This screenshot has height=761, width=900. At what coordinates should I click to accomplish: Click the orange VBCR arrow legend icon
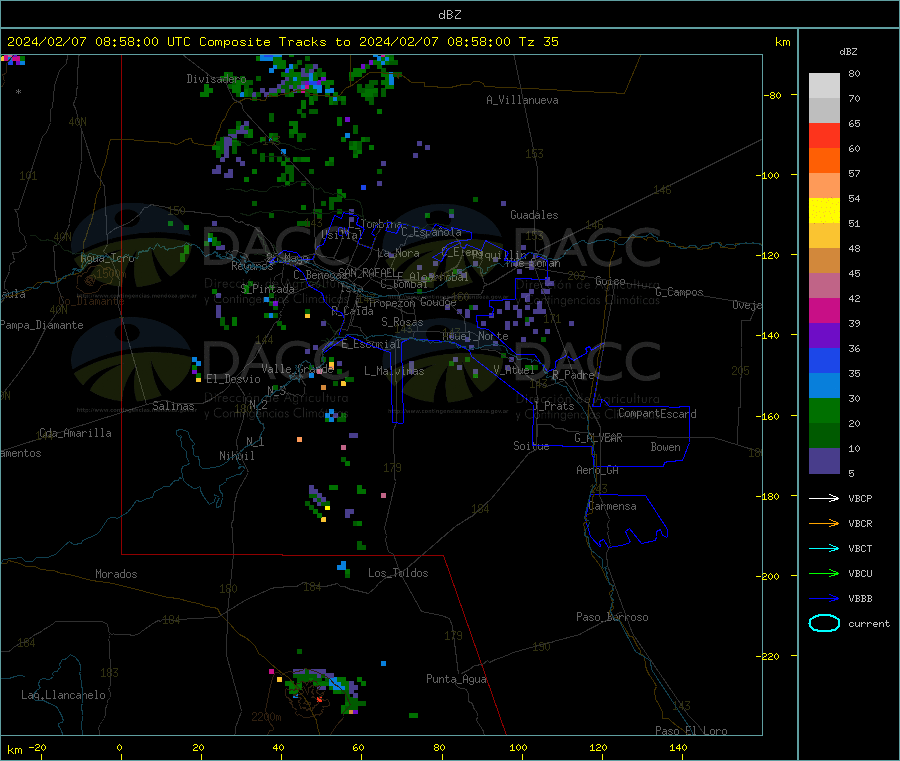824,523
